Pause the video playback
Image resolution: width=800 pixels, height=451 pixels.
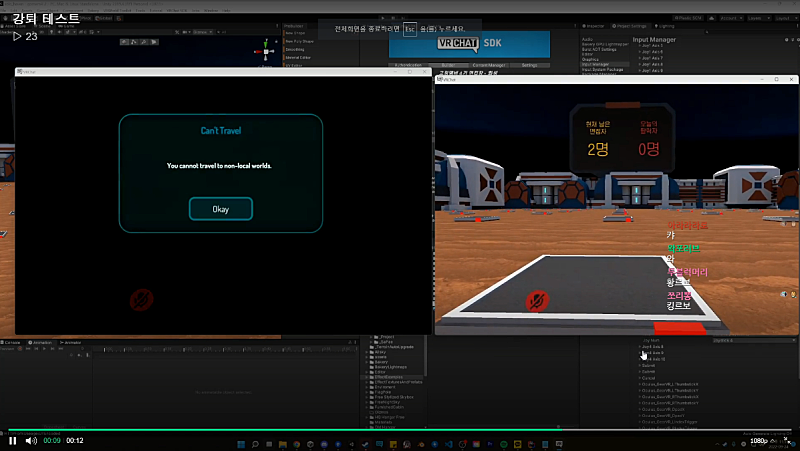tap(13, 440)
